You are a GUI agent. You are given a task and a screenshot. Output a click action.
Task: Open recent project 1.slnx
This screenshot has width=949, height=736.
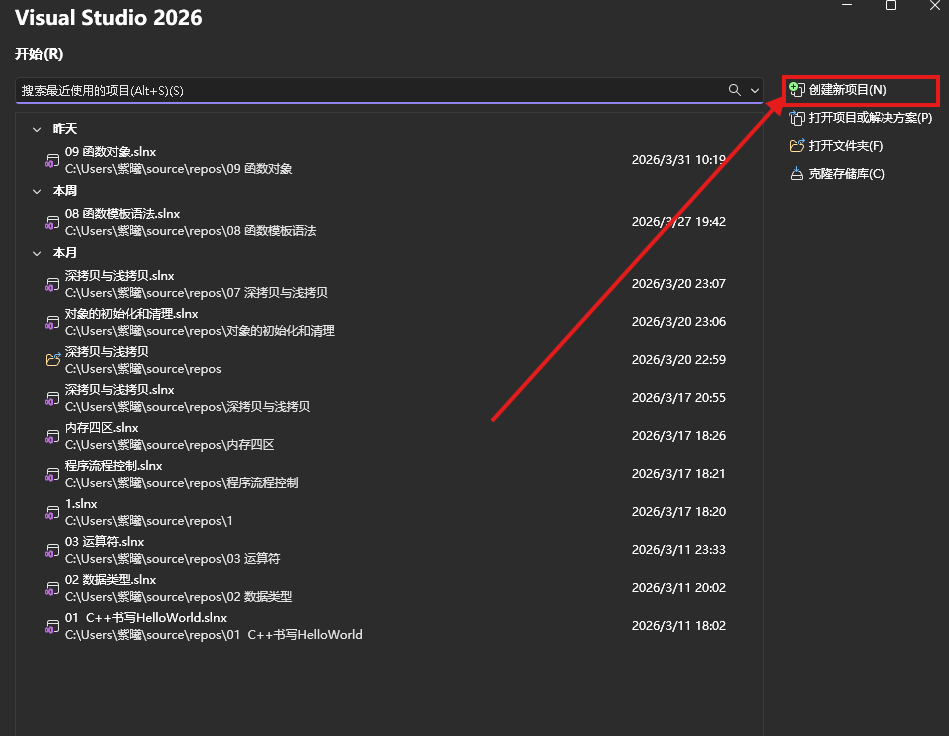pos(388,513)
